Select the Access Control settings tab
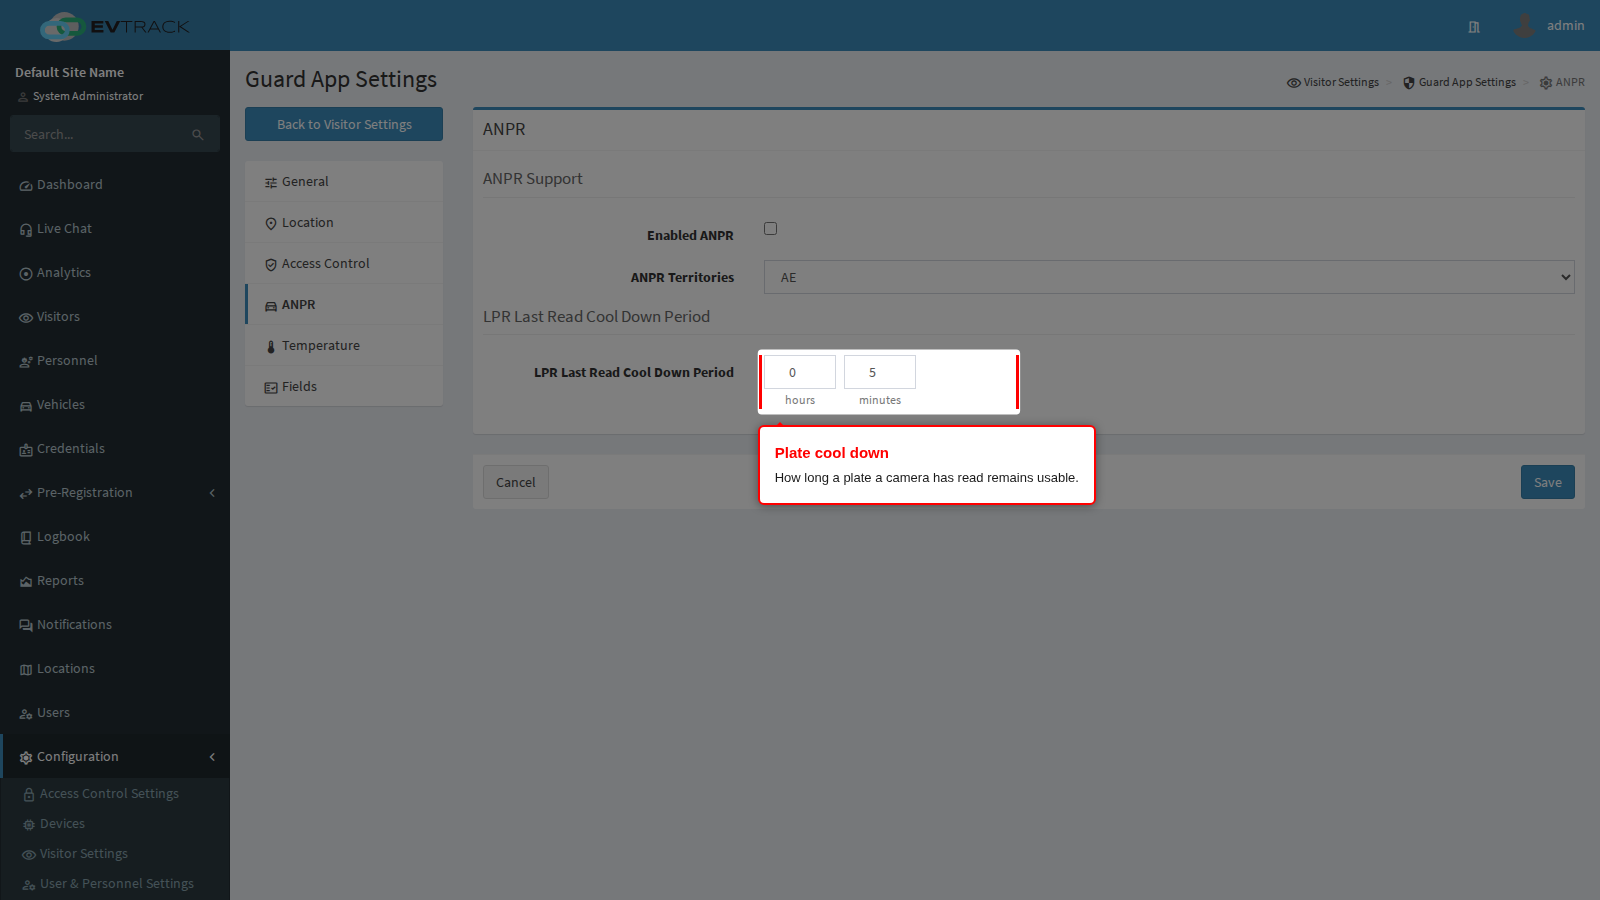The width and height of the screenshot is (1600, 900). click(344, 264)
